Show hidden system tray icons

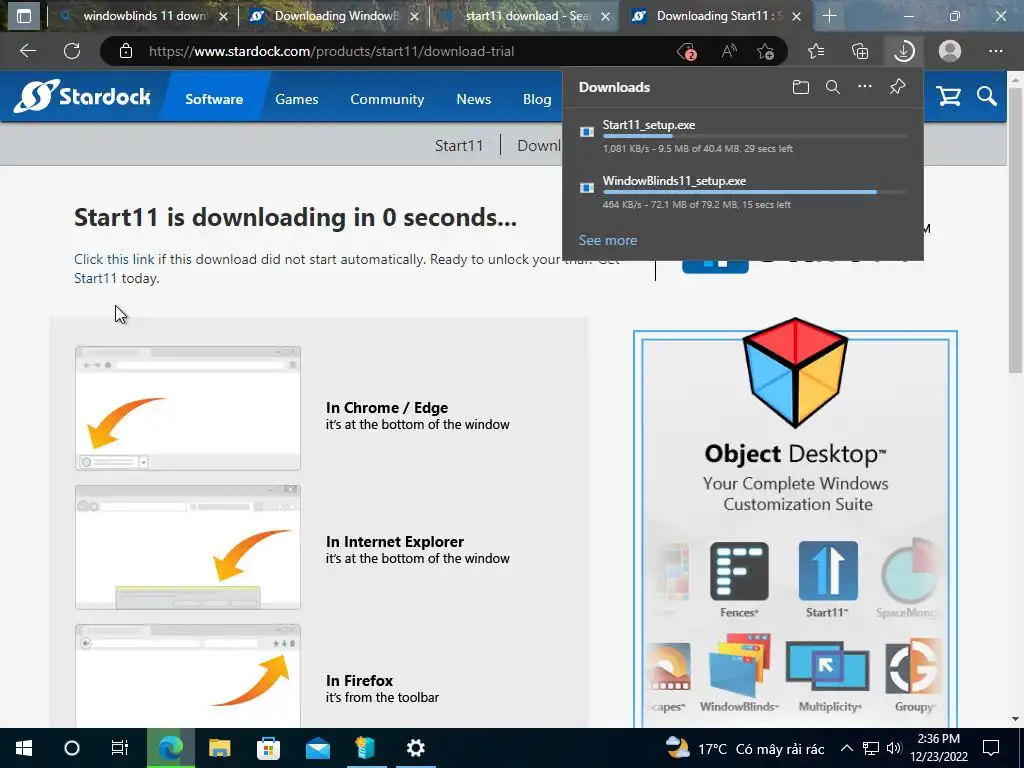[846, 748]
